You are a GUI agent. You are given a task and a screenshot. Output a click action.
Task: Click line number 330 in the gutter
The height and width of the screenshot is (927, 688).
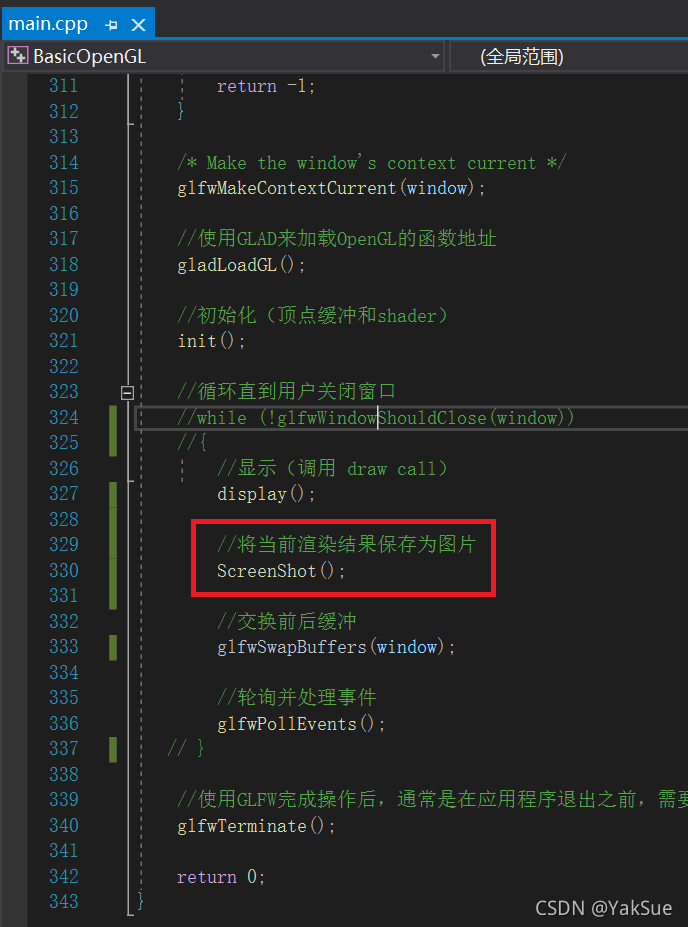click(64, 571)
